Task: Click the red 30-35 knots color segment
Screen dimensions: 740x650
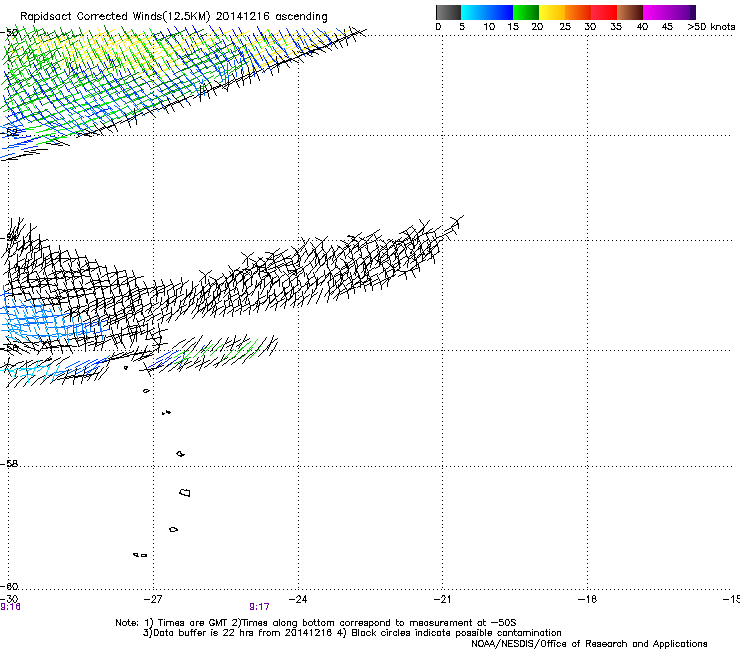Action: [604, 12]
